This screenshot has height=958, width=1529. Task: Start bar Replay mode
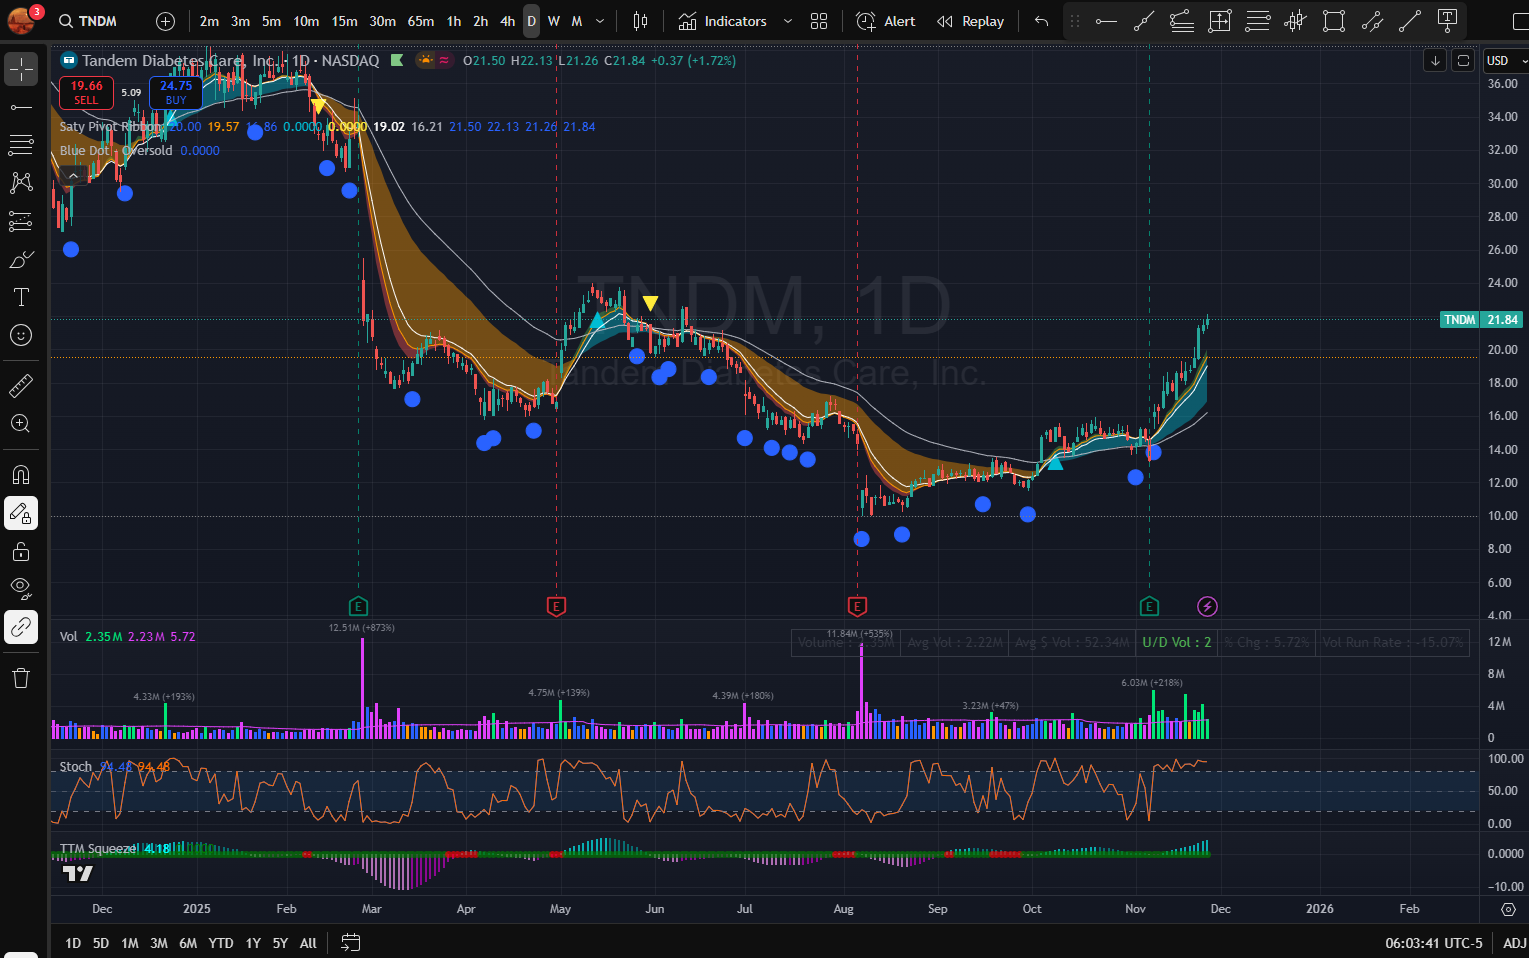[x=970, y=21]
